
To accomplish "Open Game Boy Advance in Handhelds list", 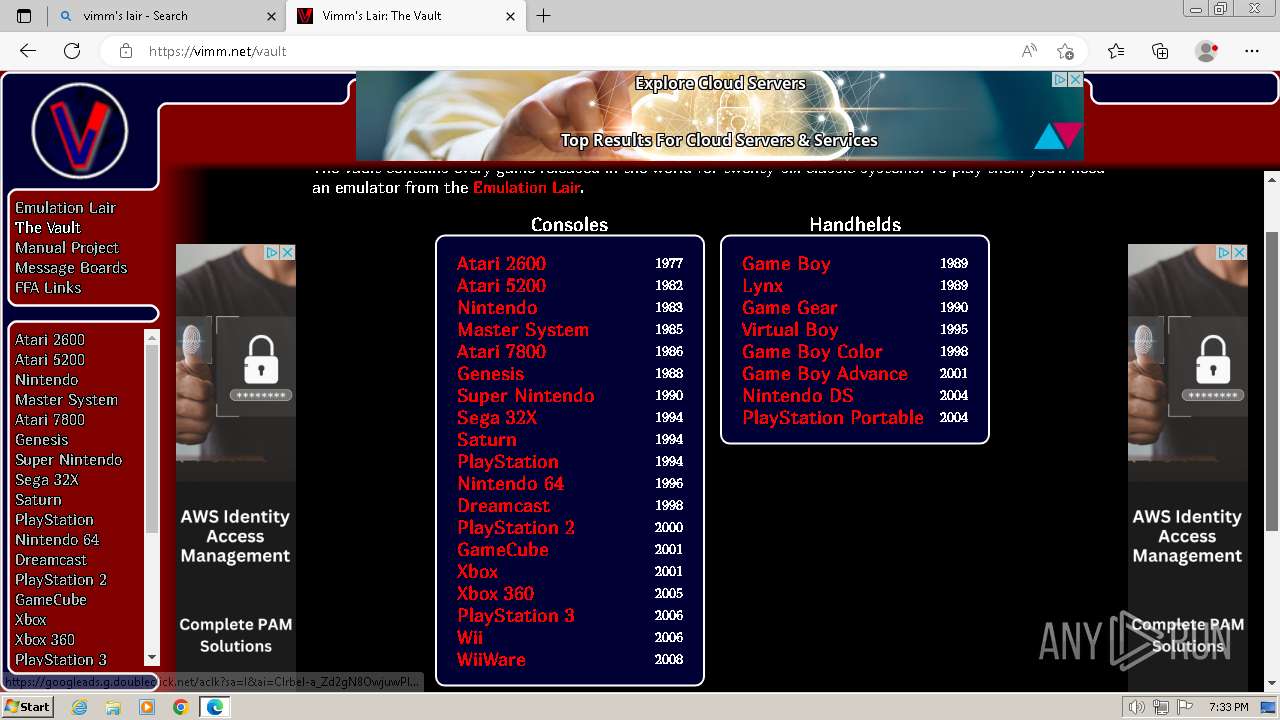I will point(825,374).
